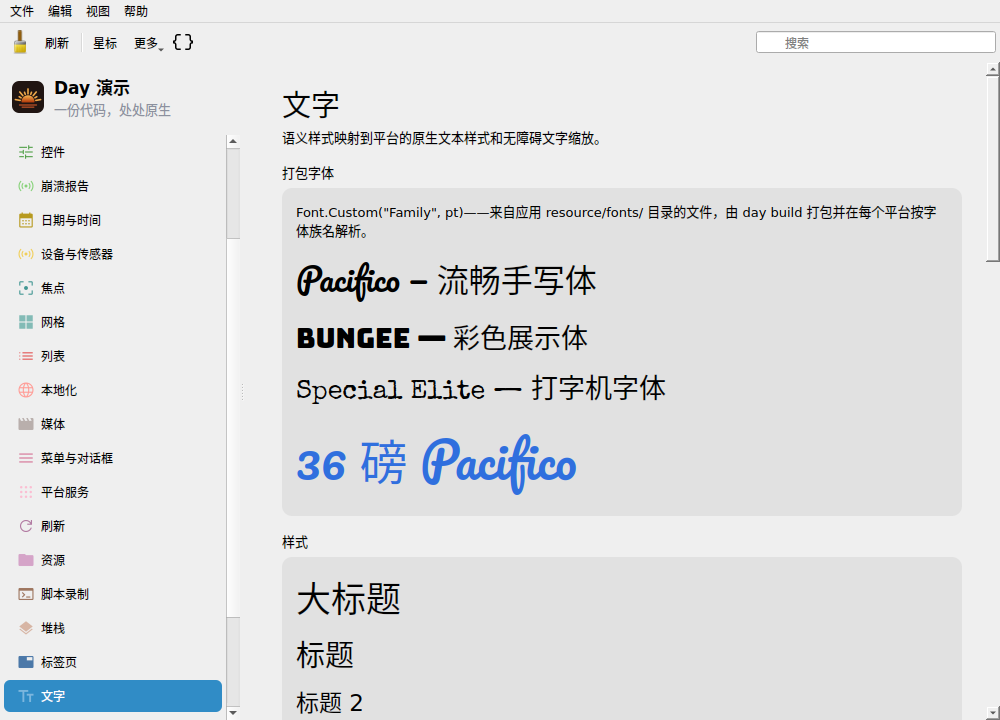This screenshot has width=1000, height=720.
Task: Select the sidebar 刷新 circular arrow icon
Action: pos(26,526)
